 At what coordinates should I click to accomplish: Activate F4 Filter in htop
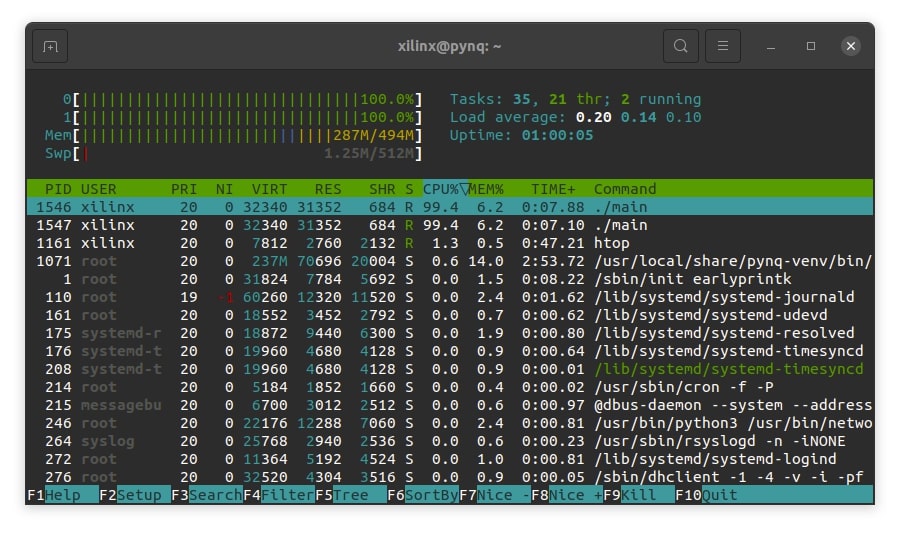[x=279, y=495]
